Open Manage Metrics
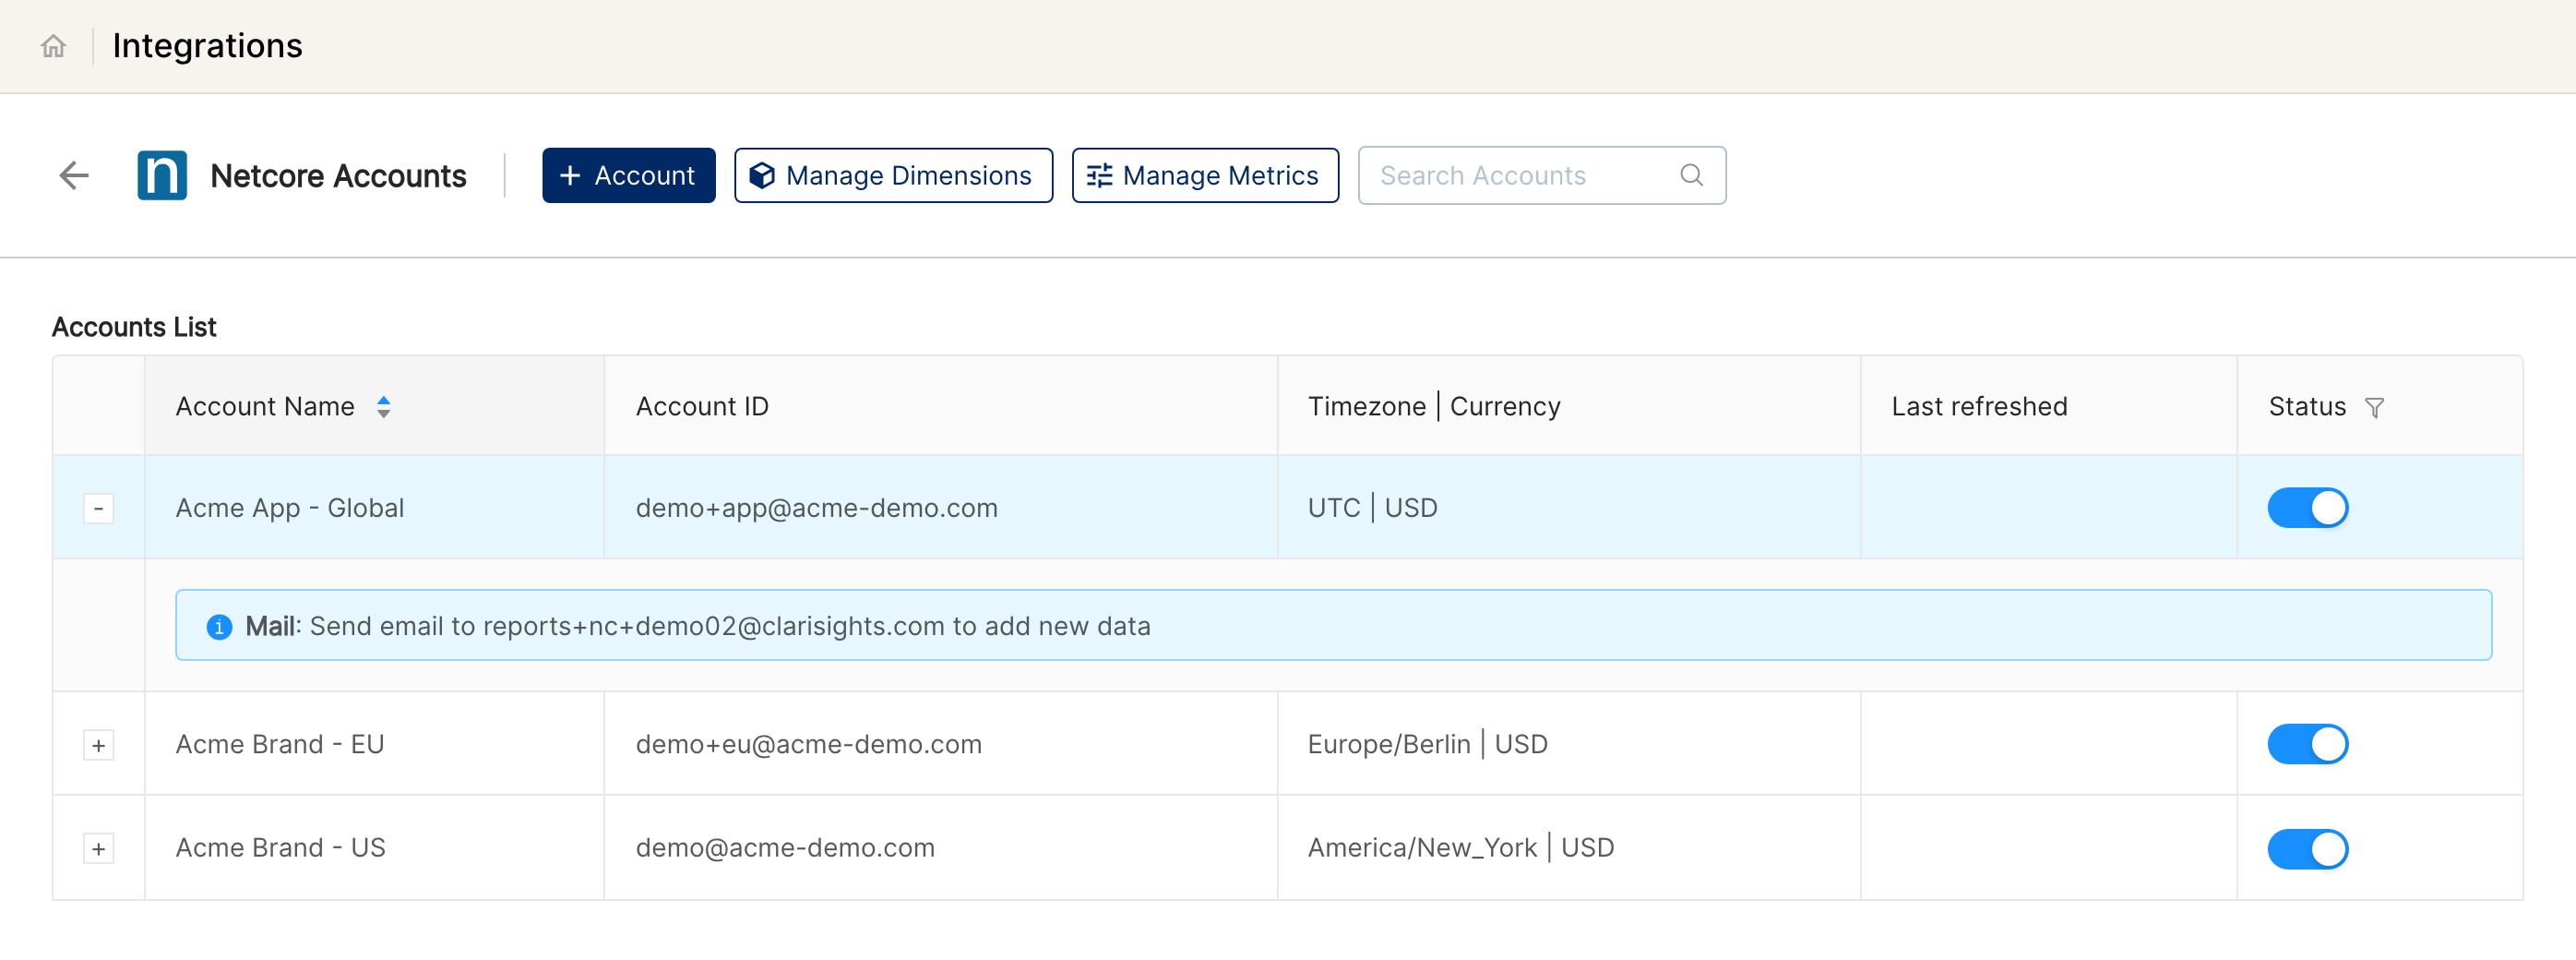Image resolution: width=2576 pixels, height=960 pixels. 1205,176
